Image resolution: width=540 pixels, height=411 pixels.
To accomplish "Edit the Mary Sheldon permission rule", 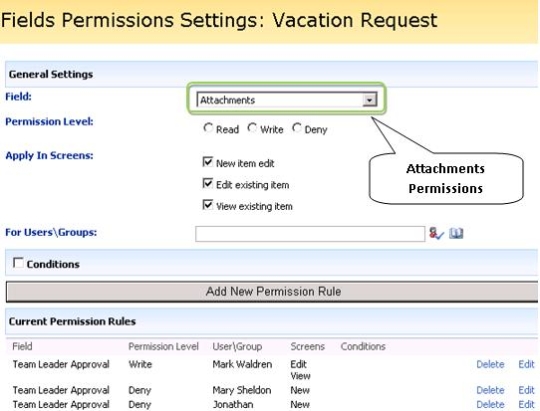I will [x=526, y=390].
